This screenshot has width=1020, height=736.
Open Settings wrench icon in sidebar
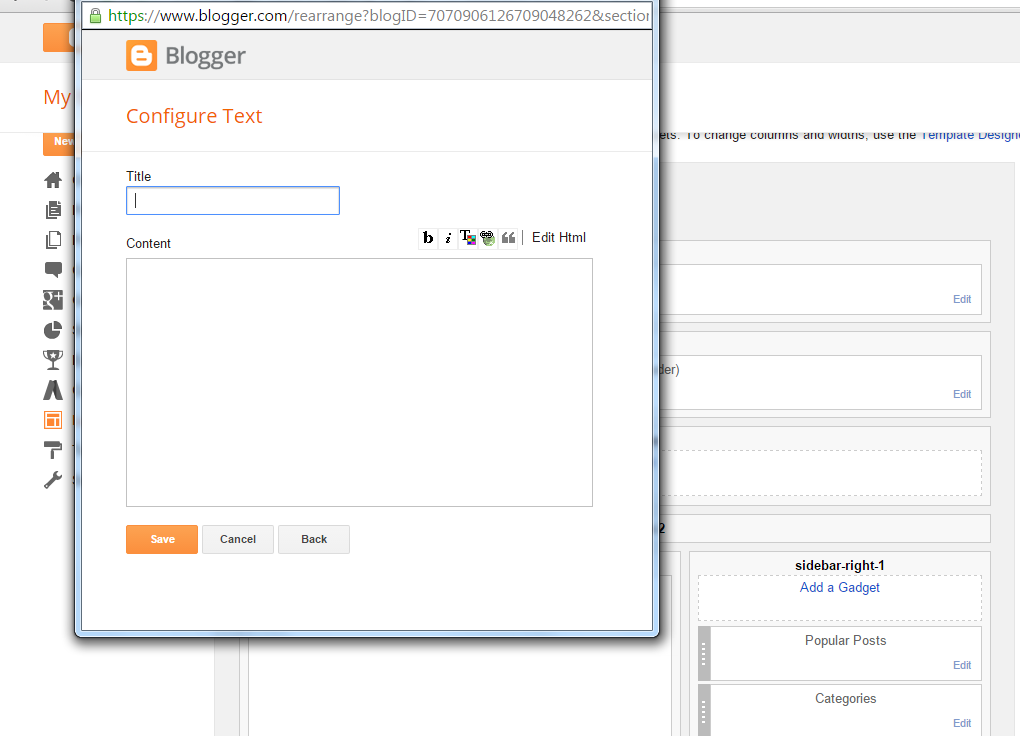[53, 480]
